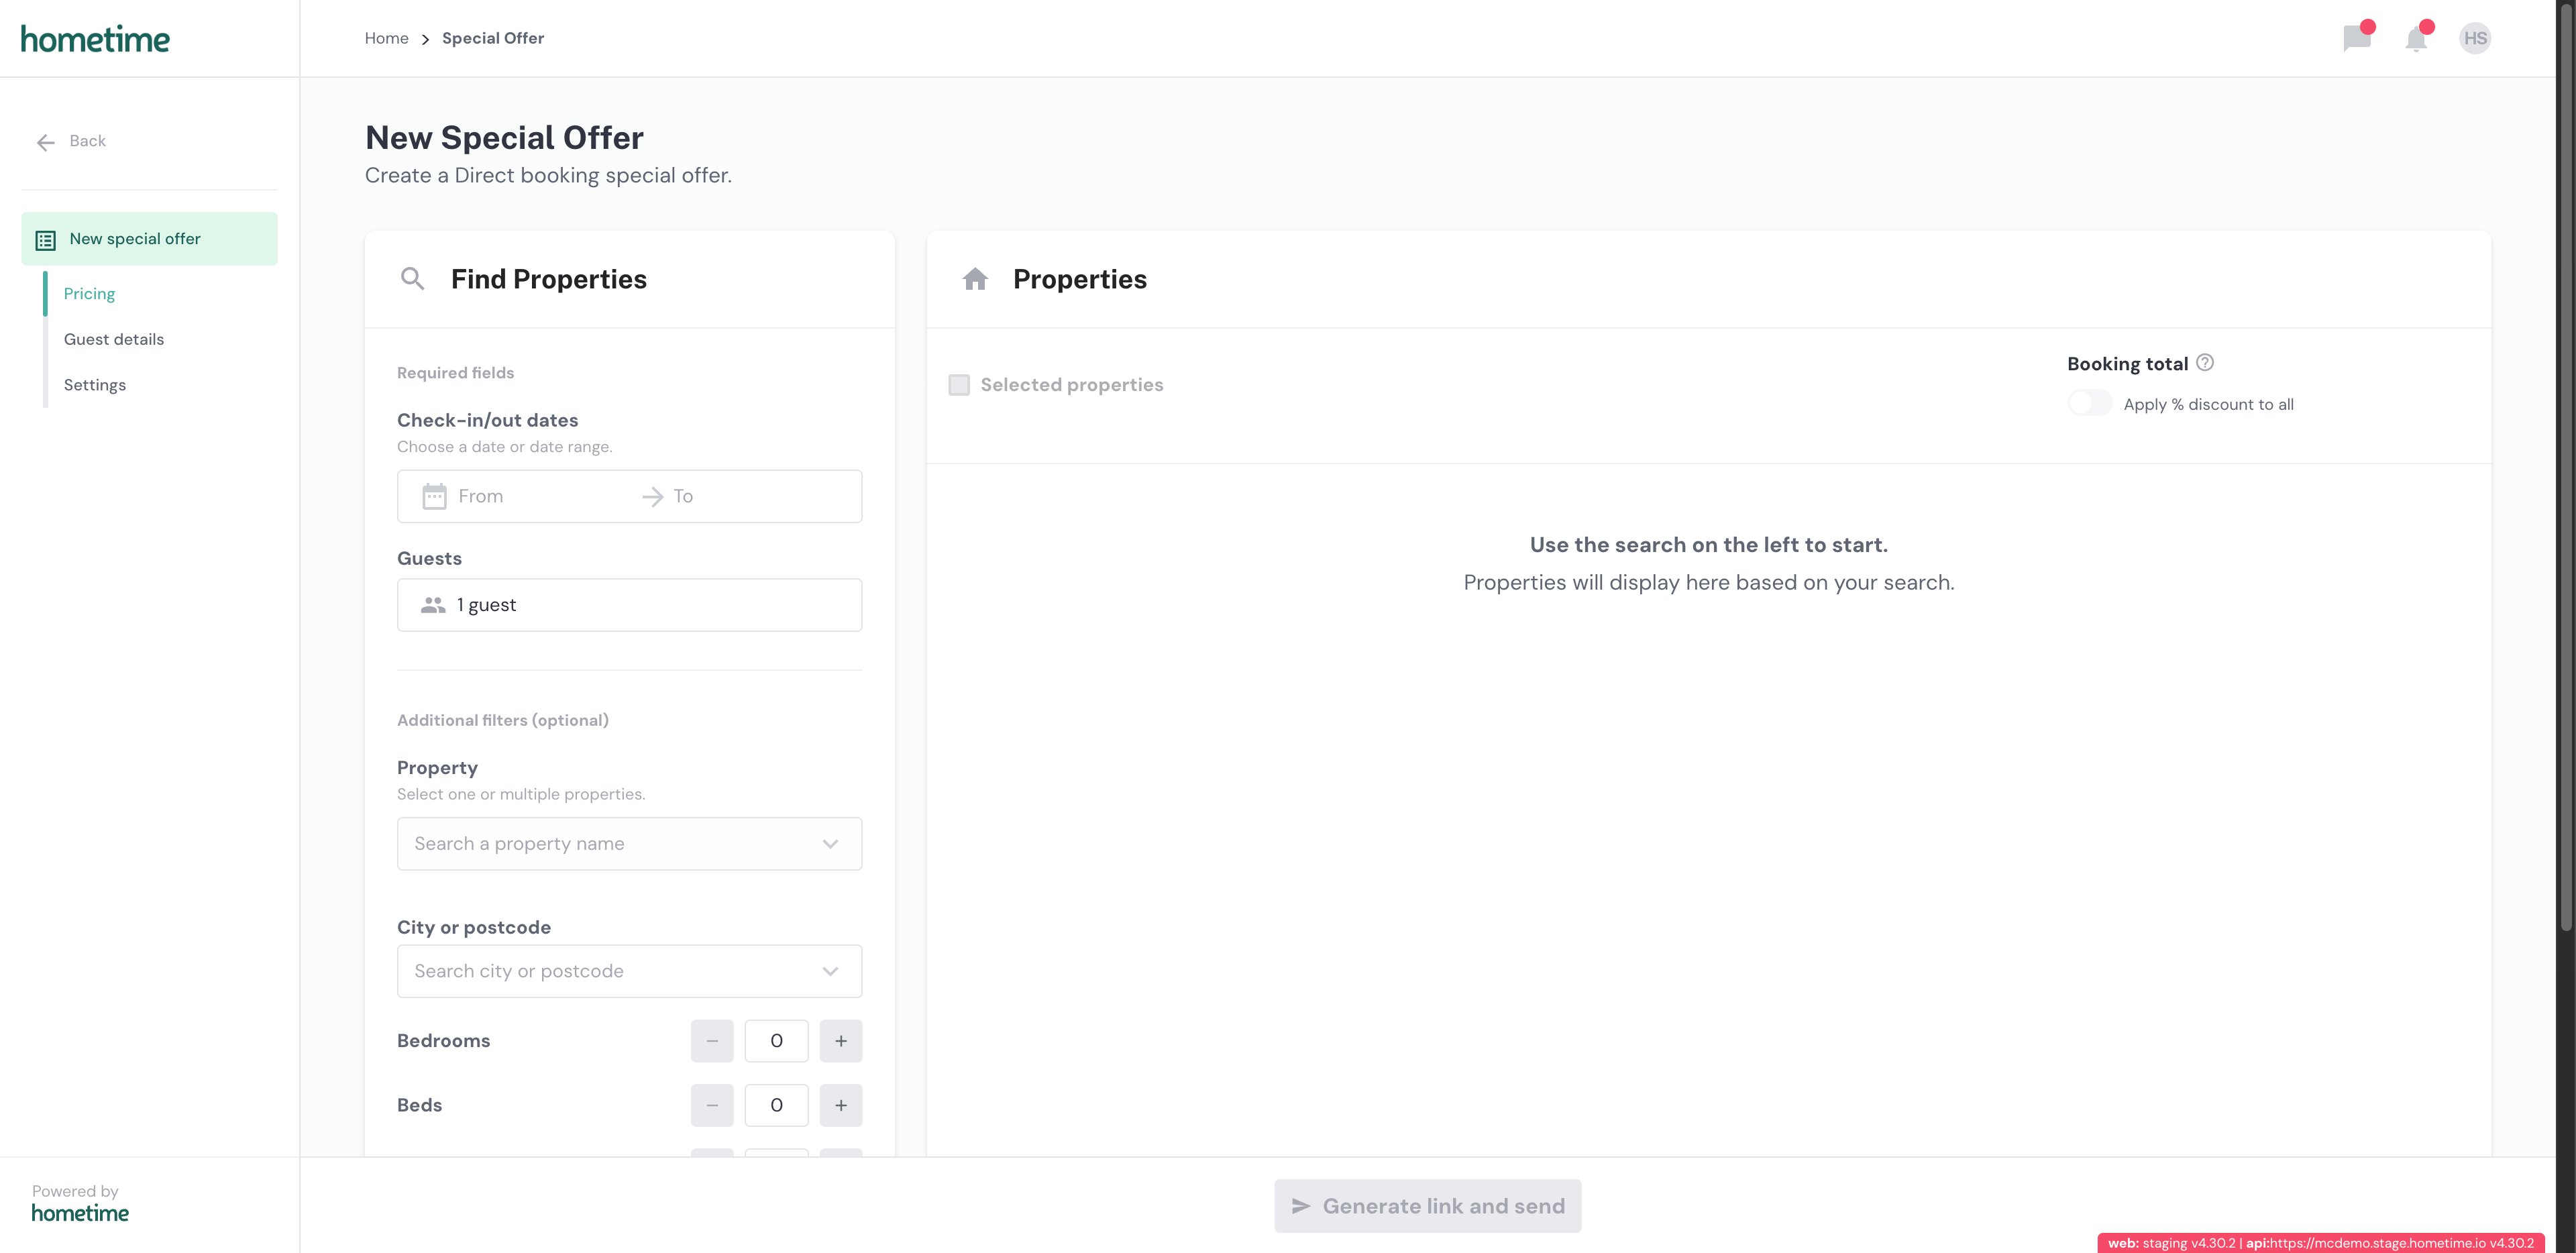Click the New Special Offer page heading

504,138
